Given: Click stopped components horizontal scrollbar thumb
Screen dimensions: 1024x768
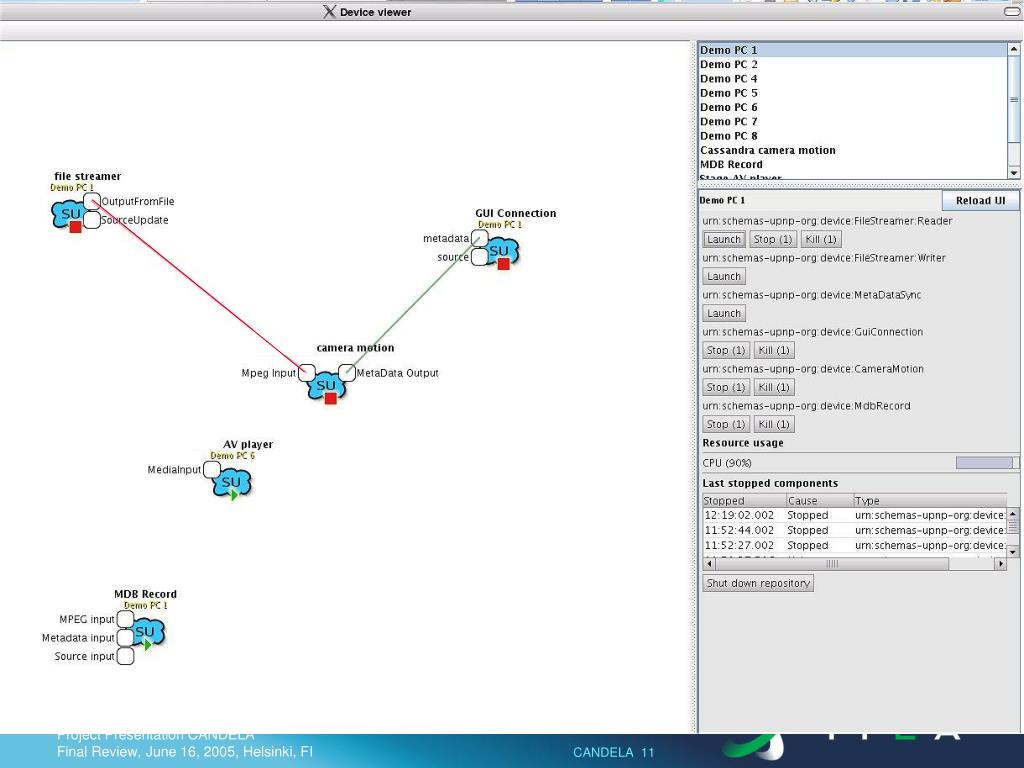Looking at the screenshot, I should pos(832,564).
